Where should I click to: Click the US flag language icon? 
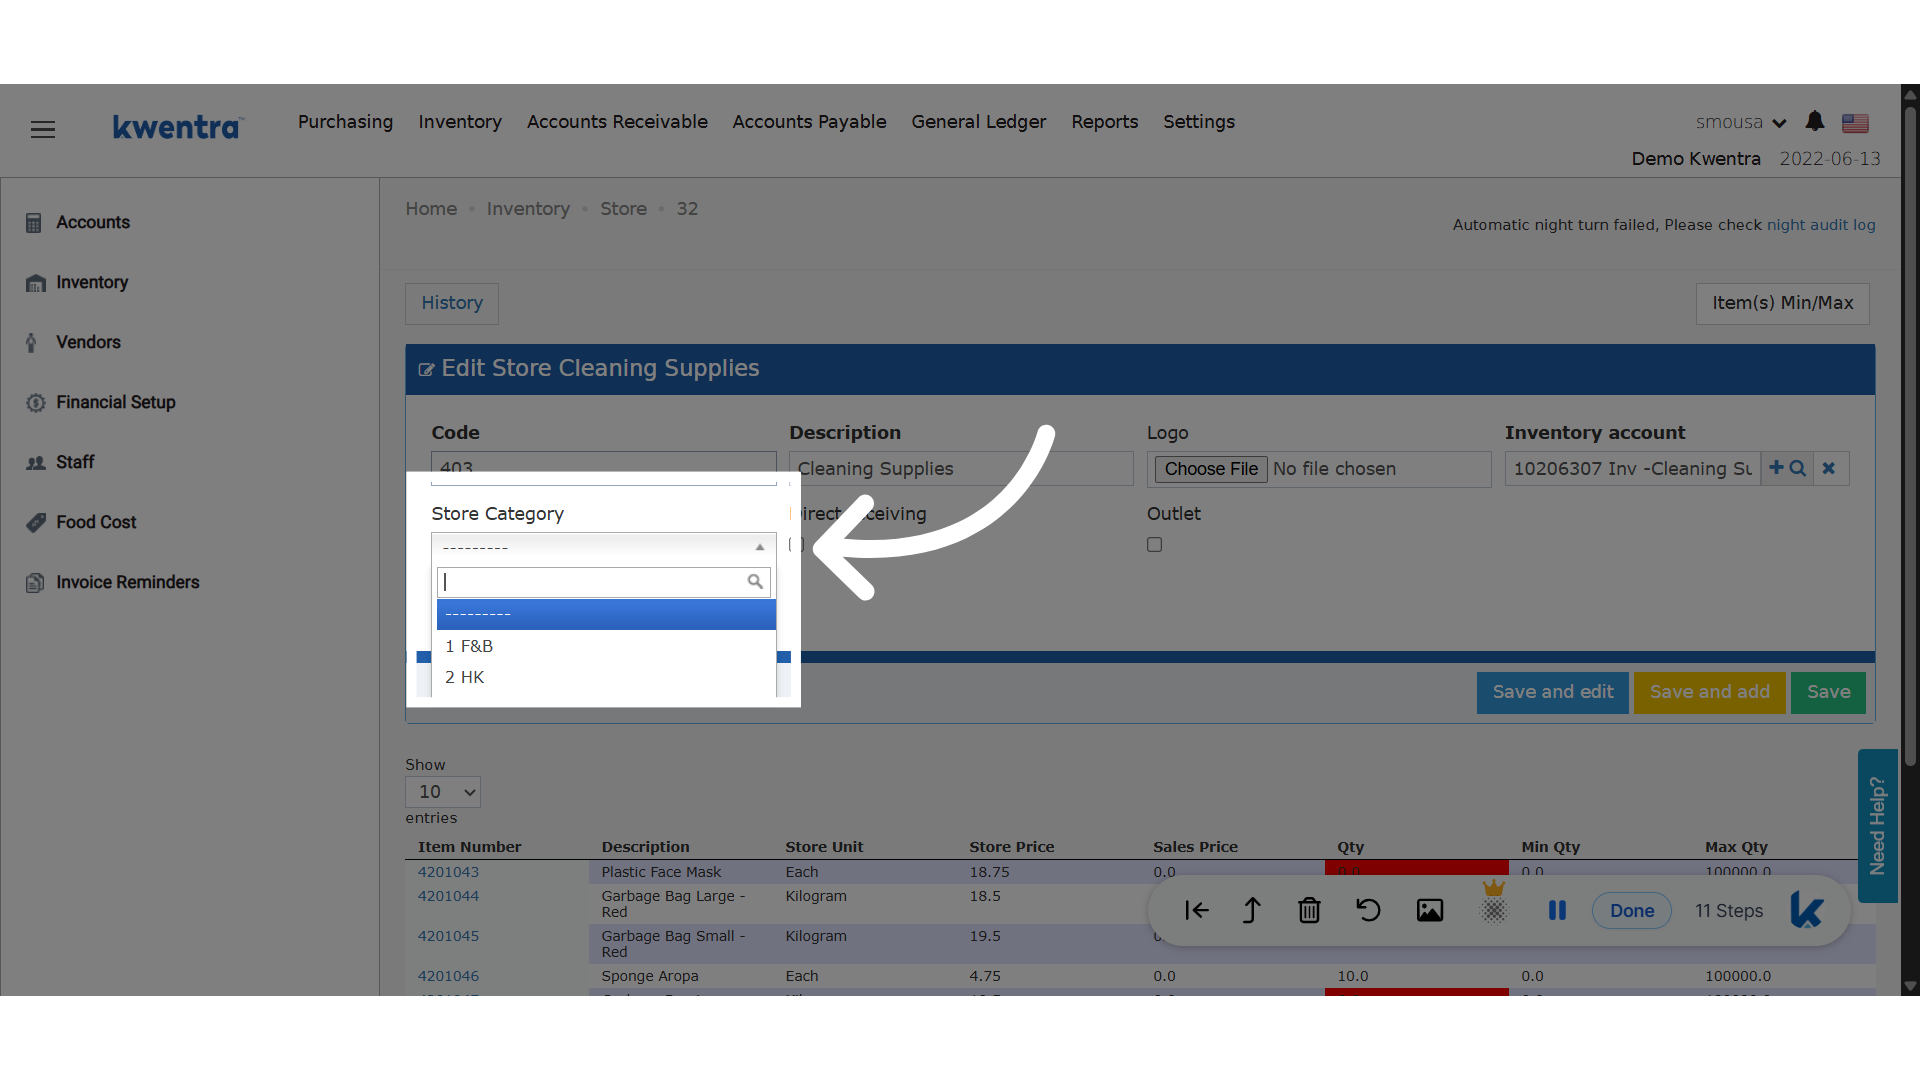click(1856, 123)
